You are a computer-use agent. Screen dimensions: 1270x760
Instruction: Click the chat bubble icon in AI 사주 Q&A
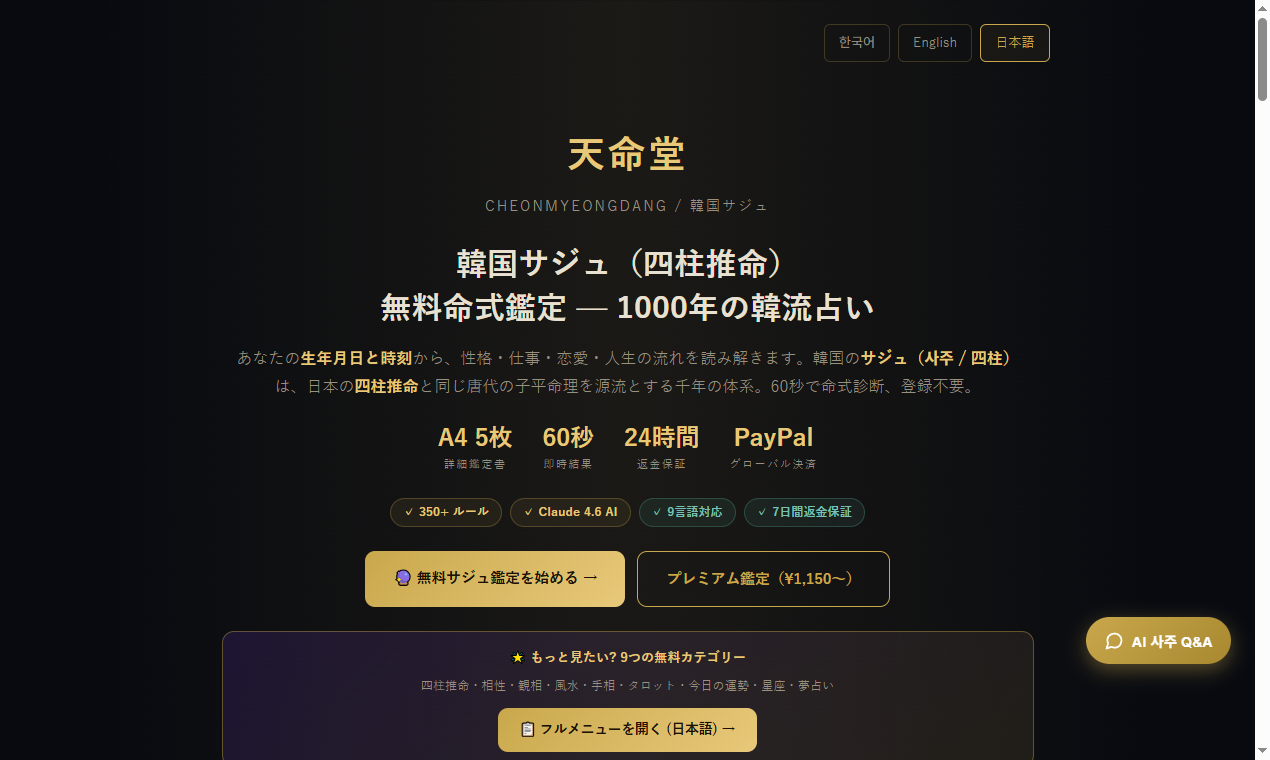pyautogui.click(x=1114, y=642)
